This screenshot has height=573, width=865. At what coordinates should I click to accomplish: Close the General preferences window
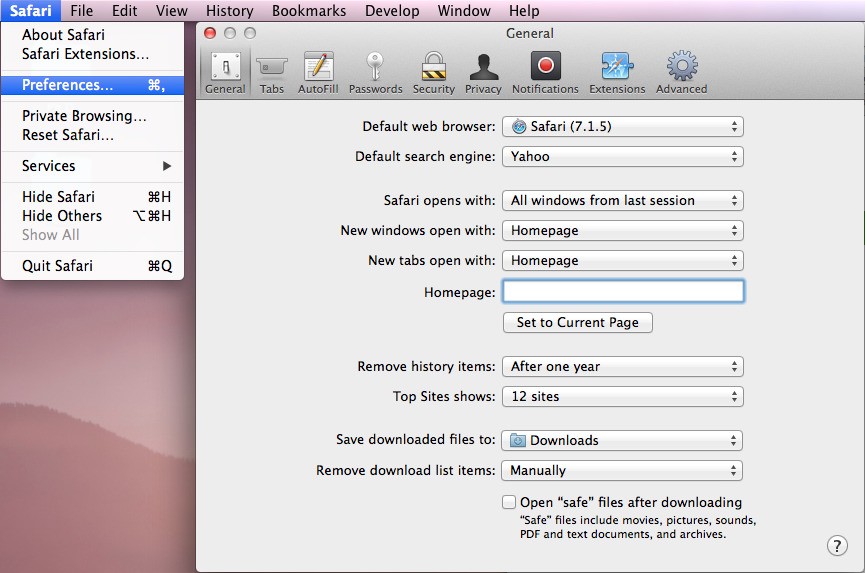click(210, 33)
